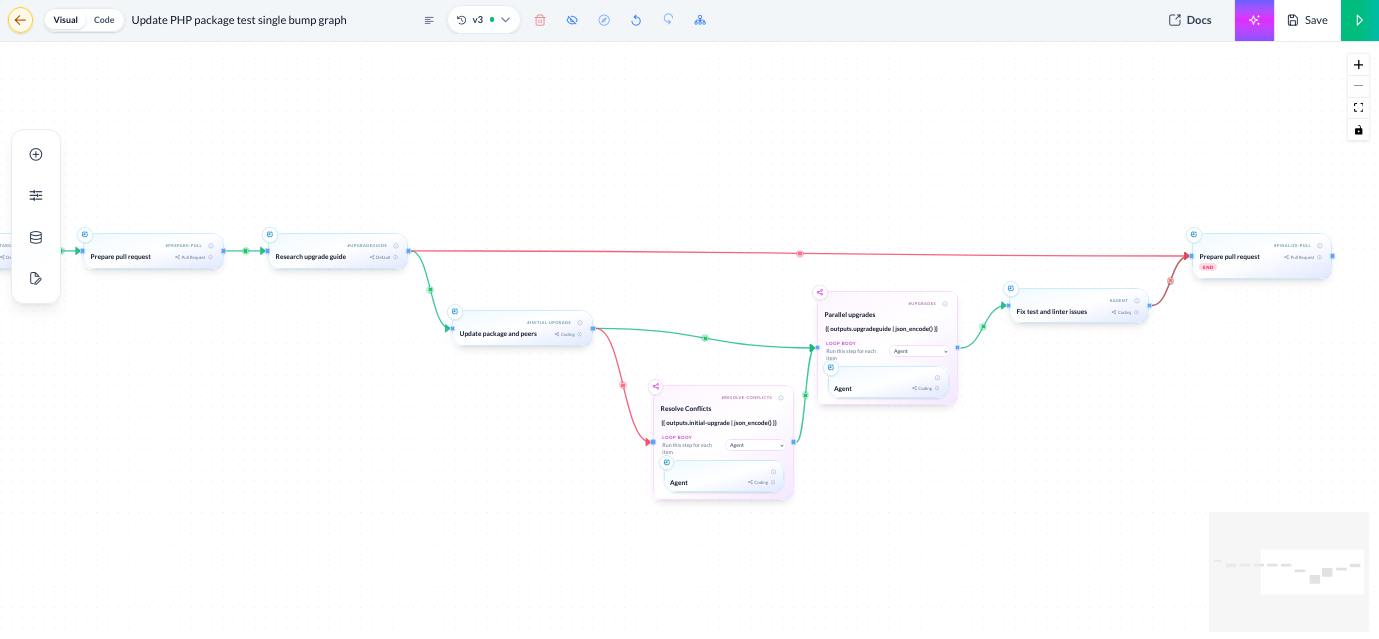Open loop body Agent dropdown in Resolve Conflicts
Image resolution: width=1379 pixels, height=639 pixels.
756,445
